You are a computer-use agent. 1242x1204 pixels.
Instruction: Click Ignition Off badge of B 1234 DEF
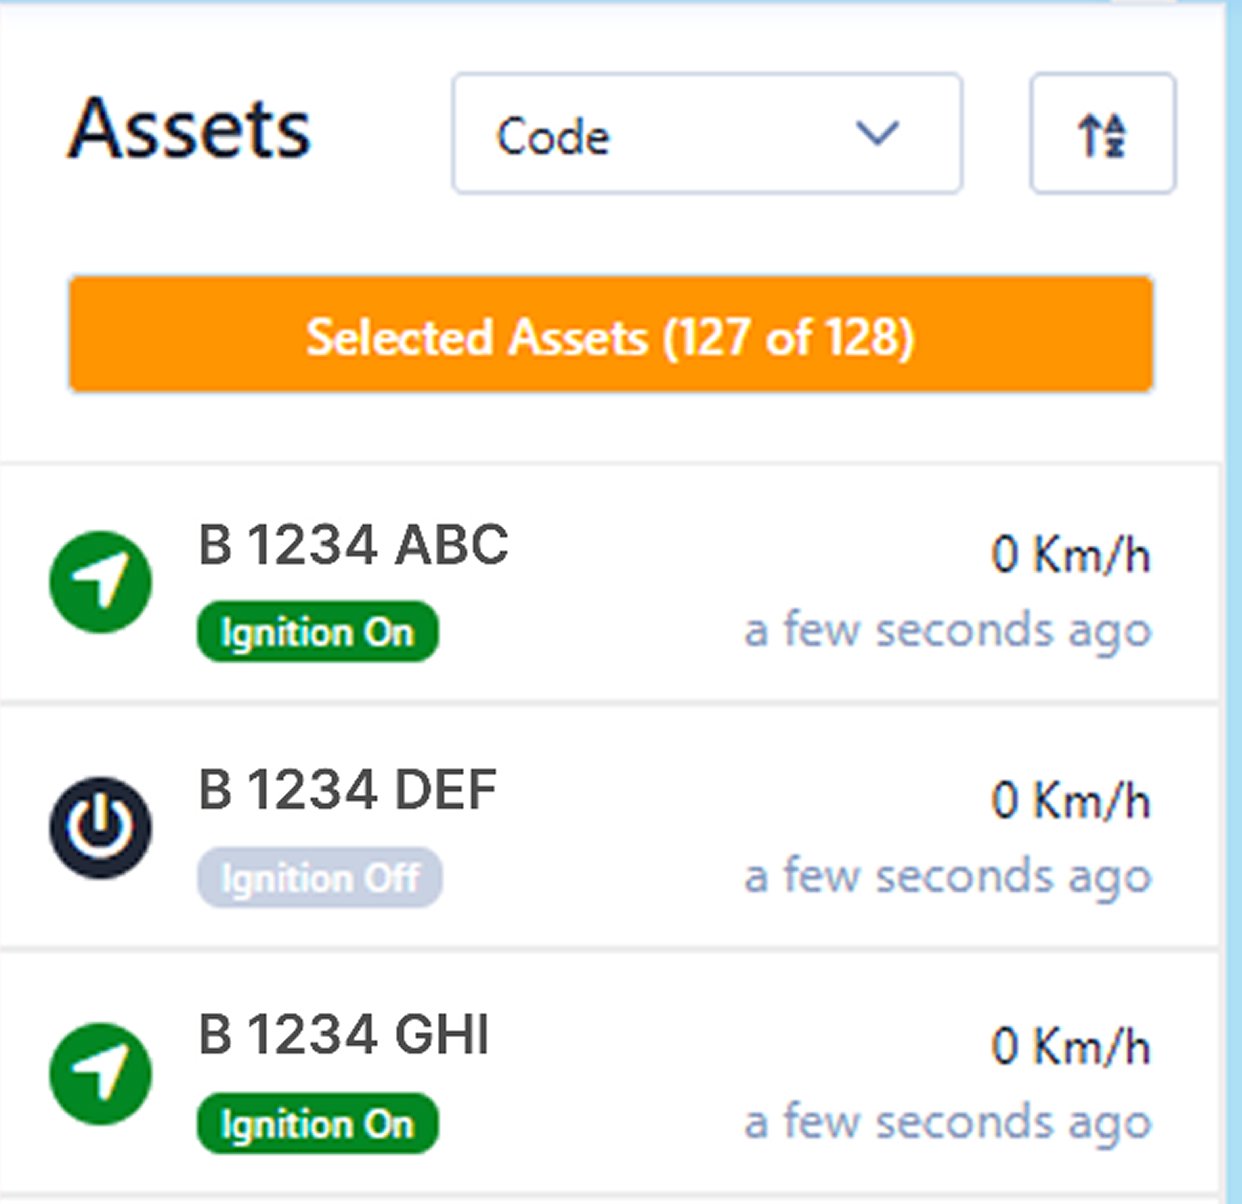[x=319, y=878]
